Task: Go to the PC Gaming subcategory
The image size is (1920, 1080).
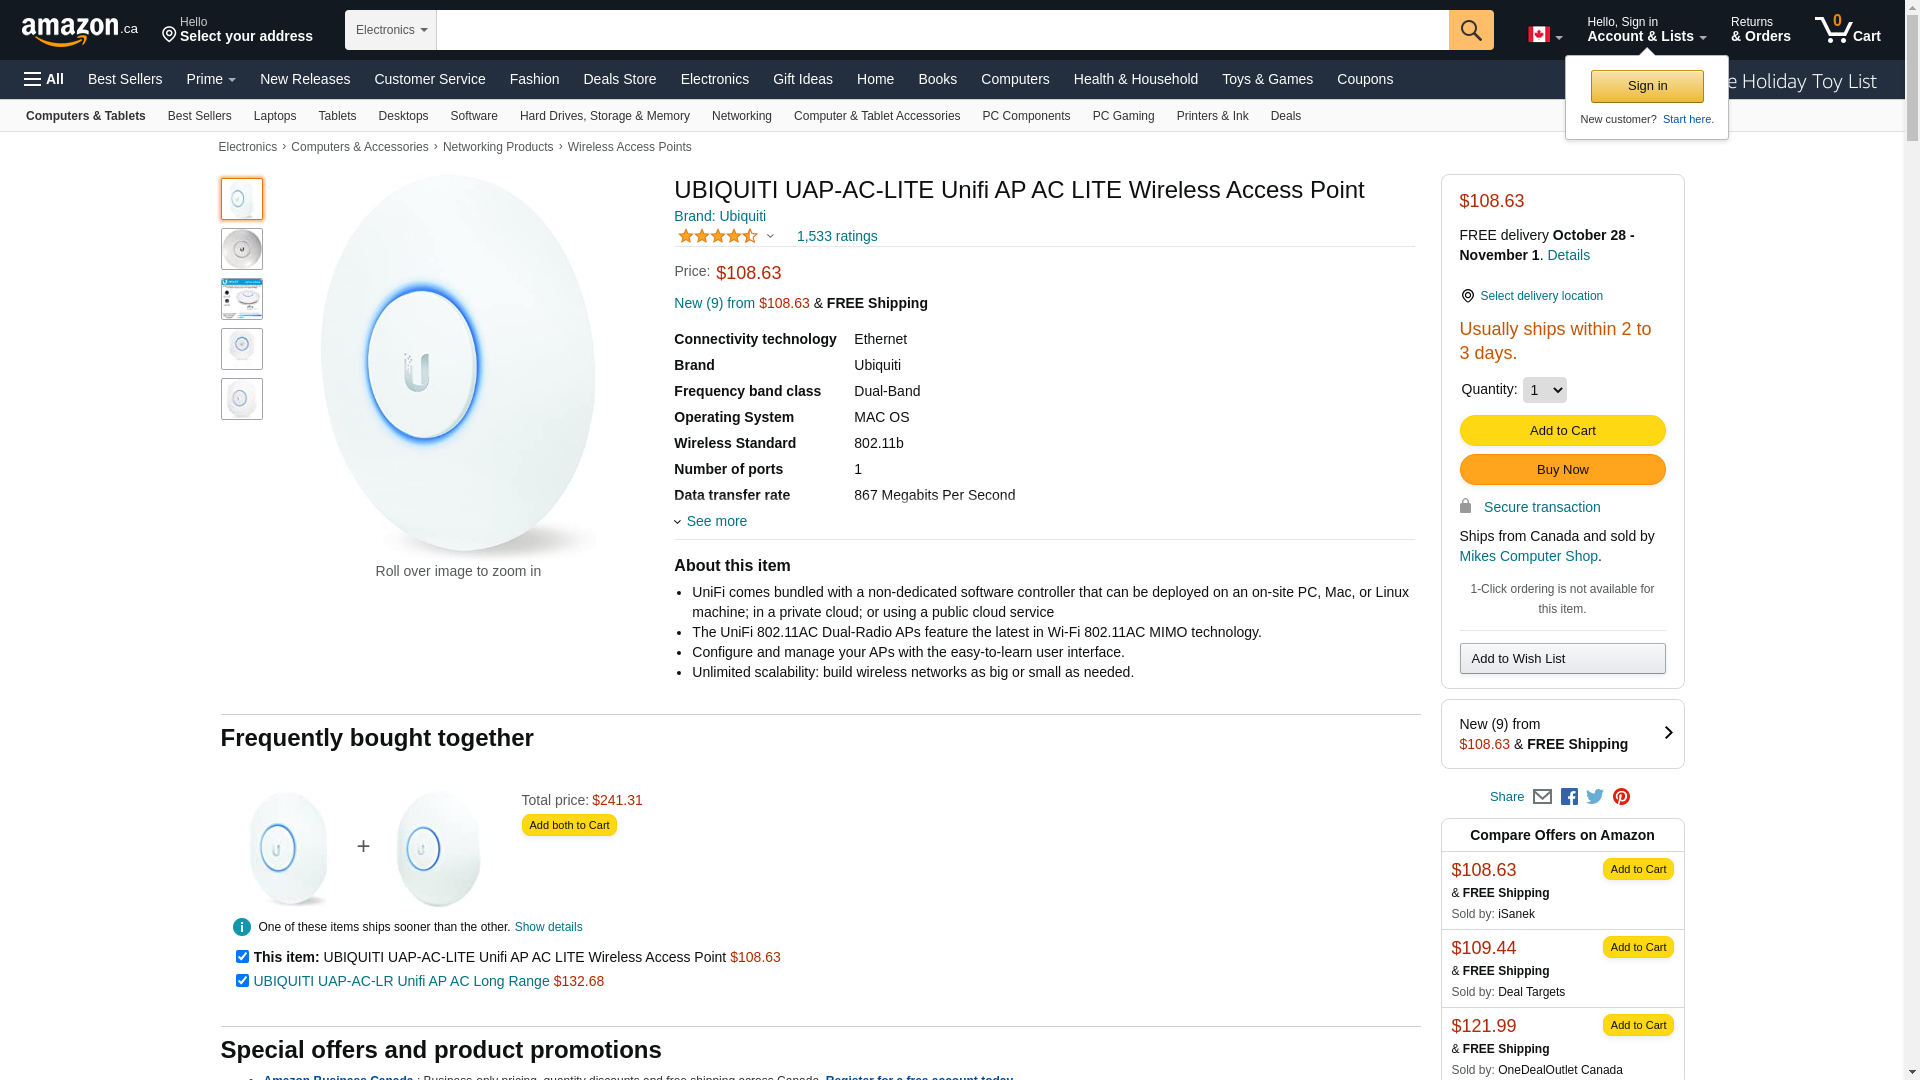Action: coord(1123,116)
